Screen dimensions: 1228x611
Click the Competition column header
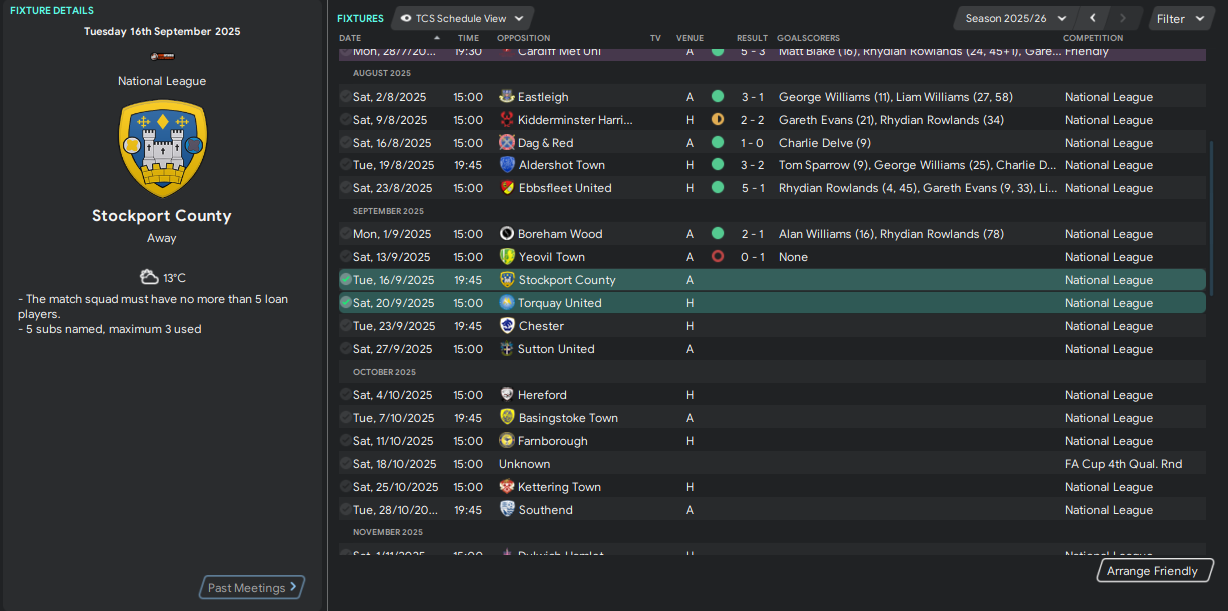tap(1092, 38)
